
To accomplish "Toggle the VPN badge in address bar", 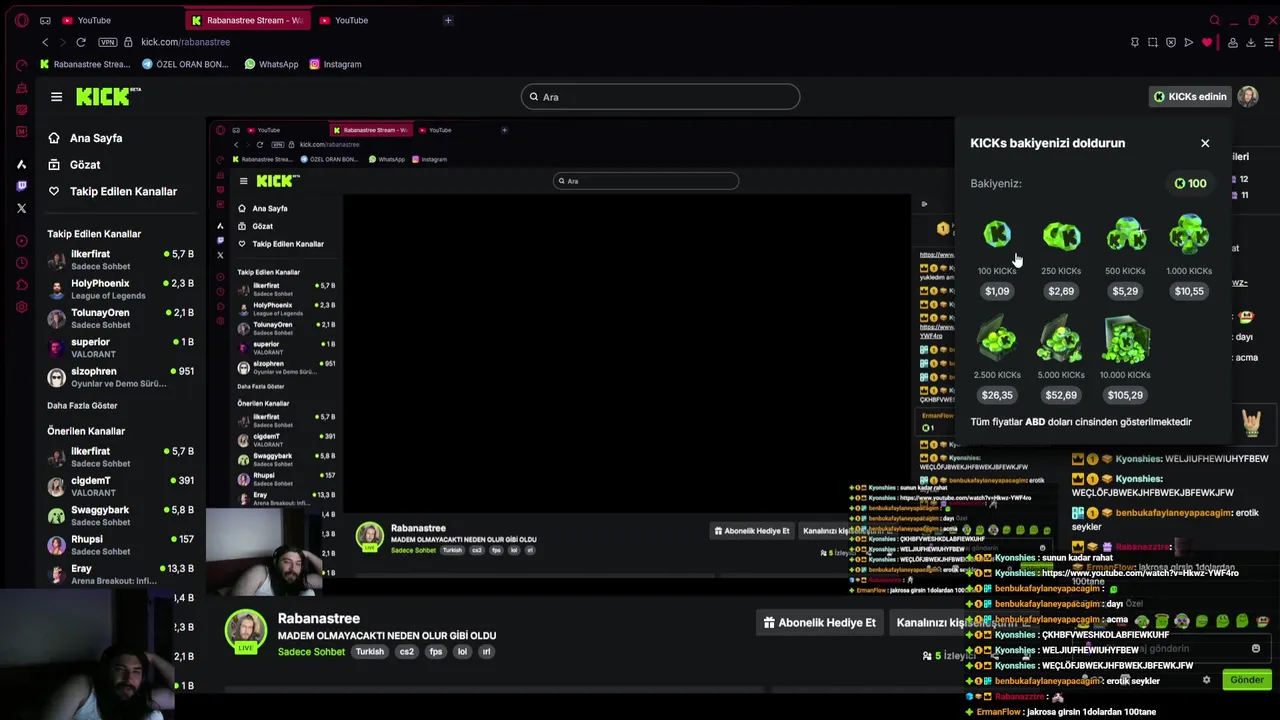I will pos(108,42).
